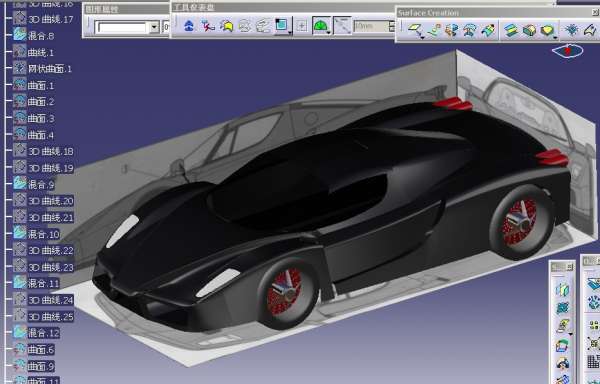Toggle the diagonal dashed-line button beside the protractor

coord(342,26)
